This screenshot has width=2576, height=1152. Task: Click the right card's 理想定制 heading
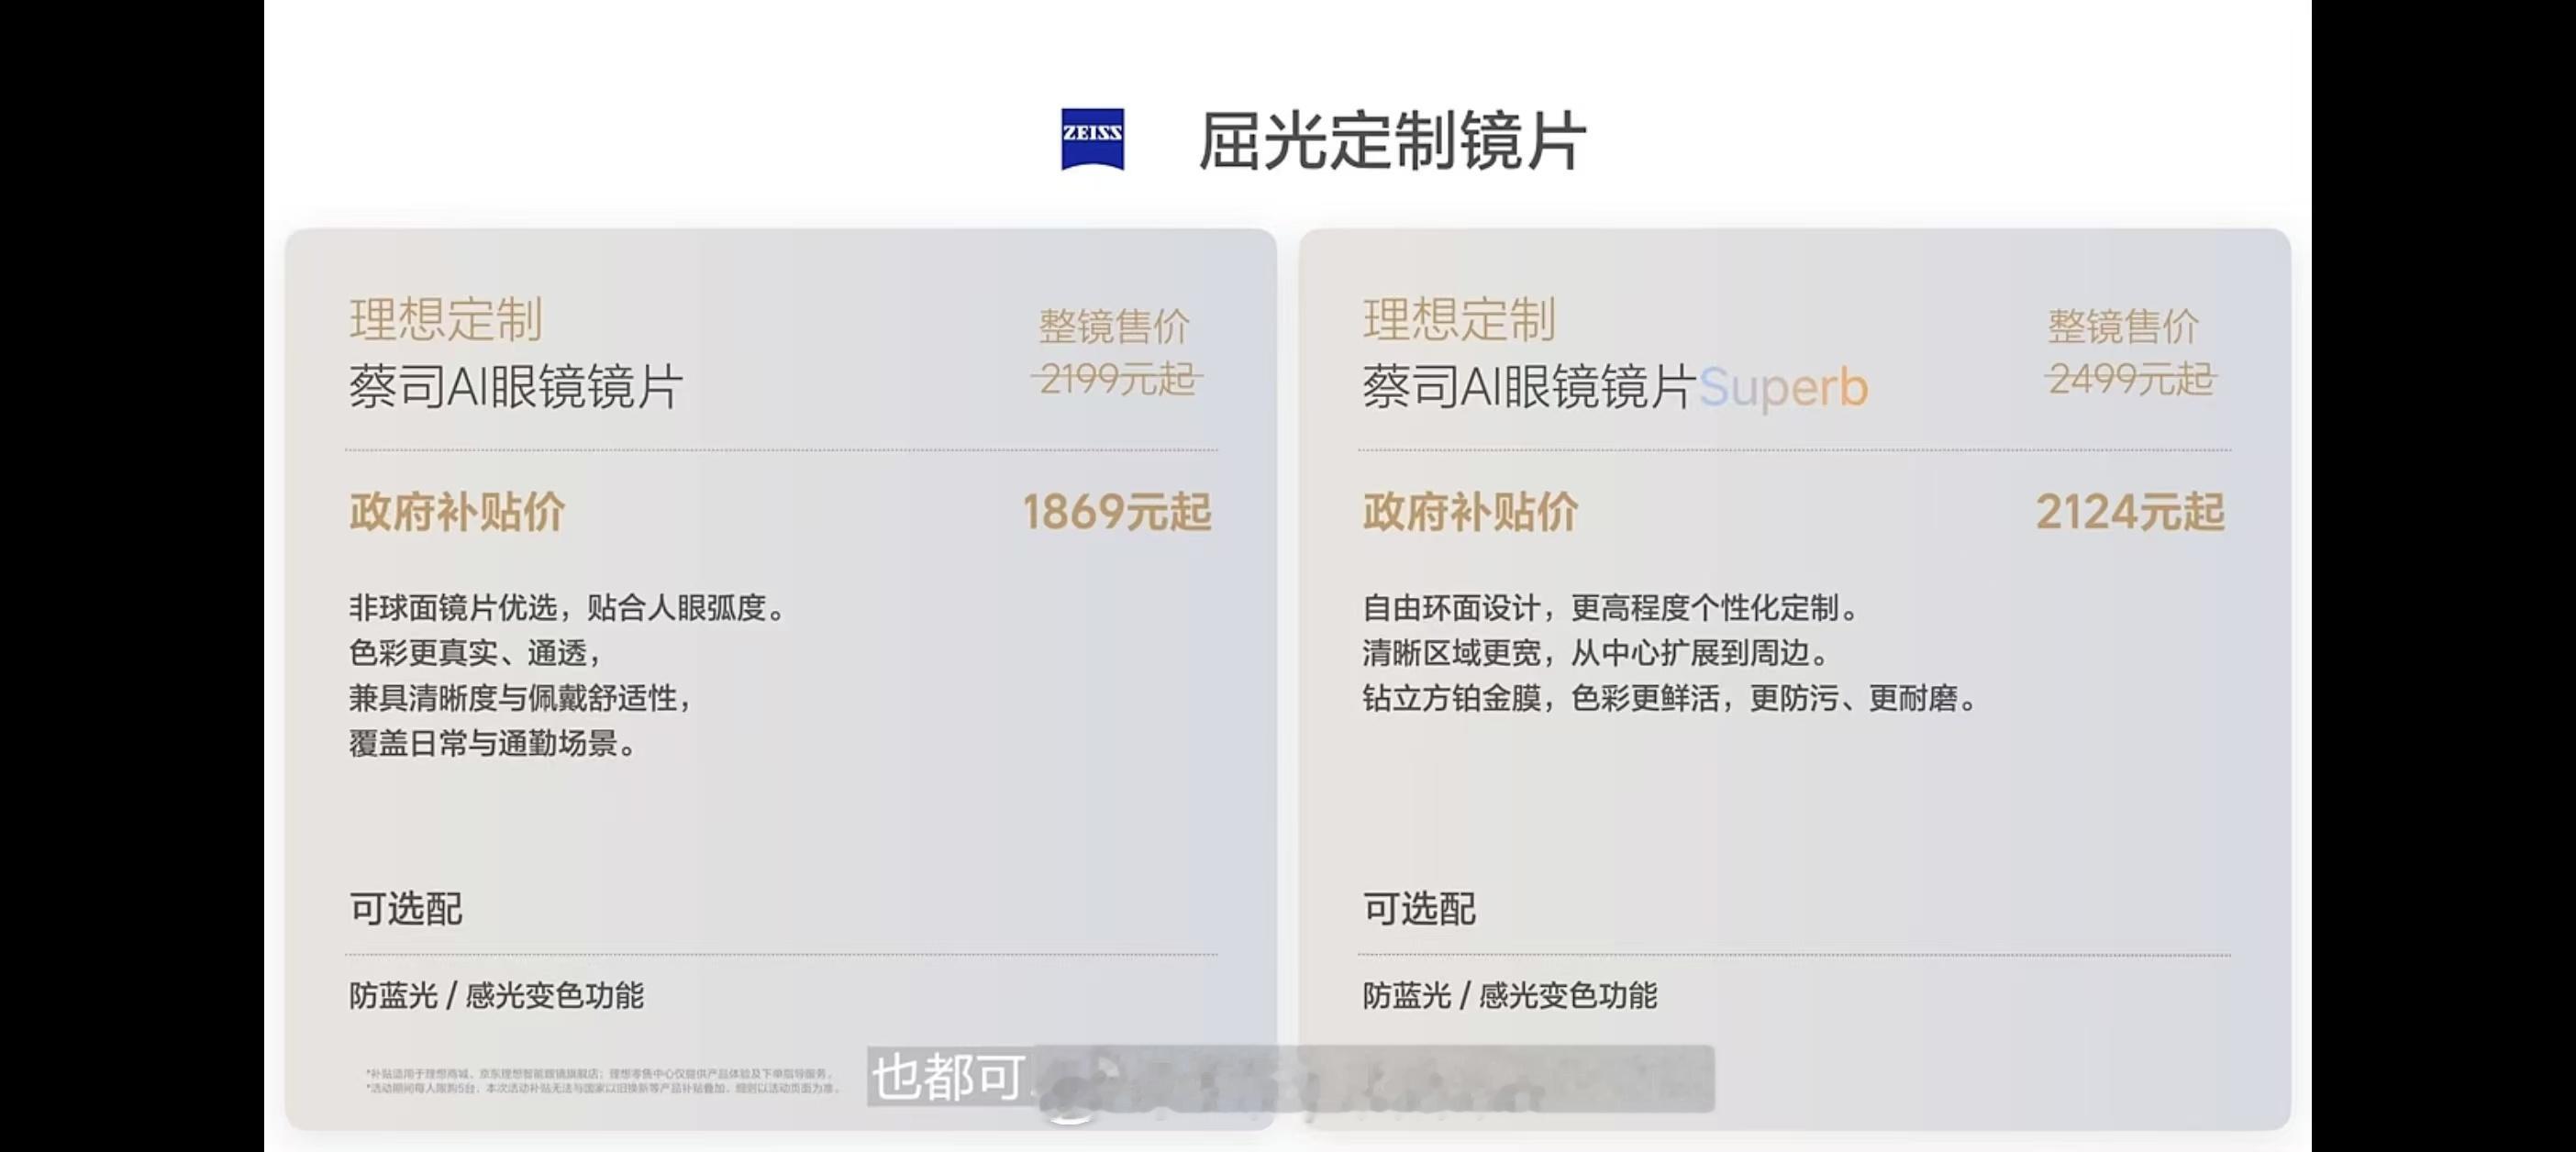1459,320
